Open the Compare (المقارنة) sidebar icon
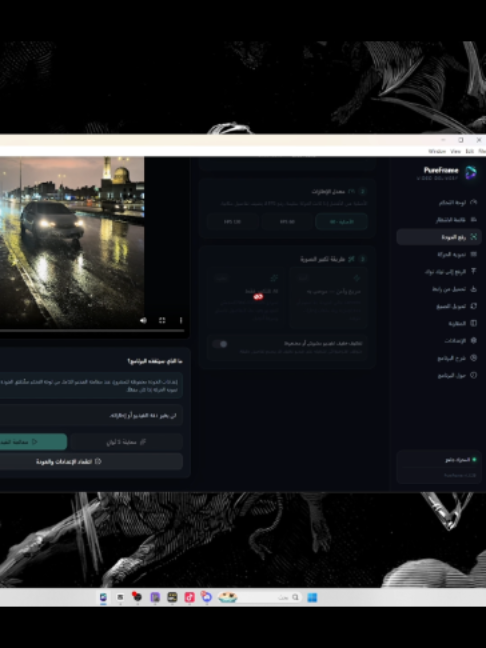The image size is (486, 648). click(474, 323)
